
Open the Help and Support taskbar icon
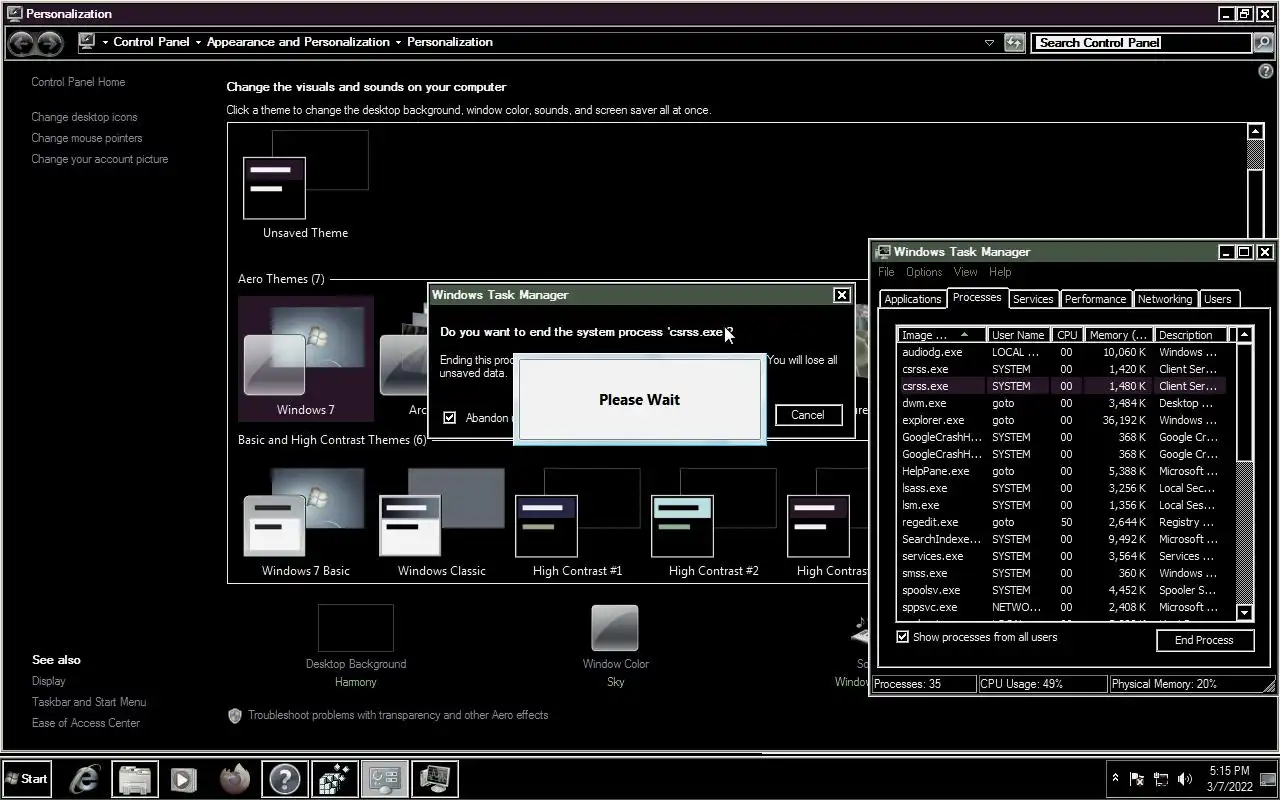(x=285, y=779)
